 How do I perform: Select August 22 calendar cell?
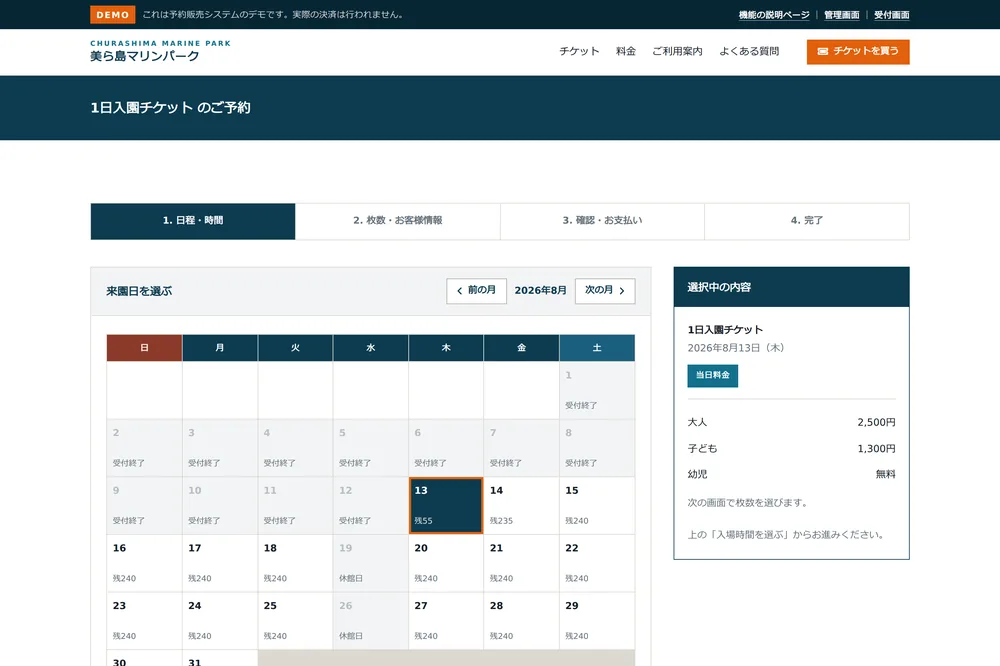point(597,563)
